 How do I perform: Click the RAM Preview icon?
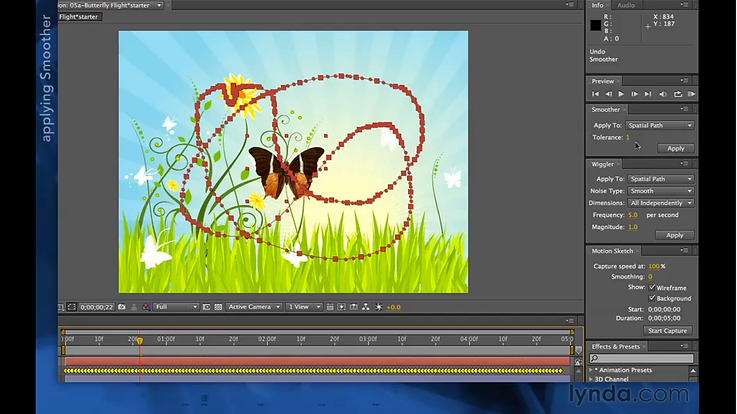pos(691,94)
